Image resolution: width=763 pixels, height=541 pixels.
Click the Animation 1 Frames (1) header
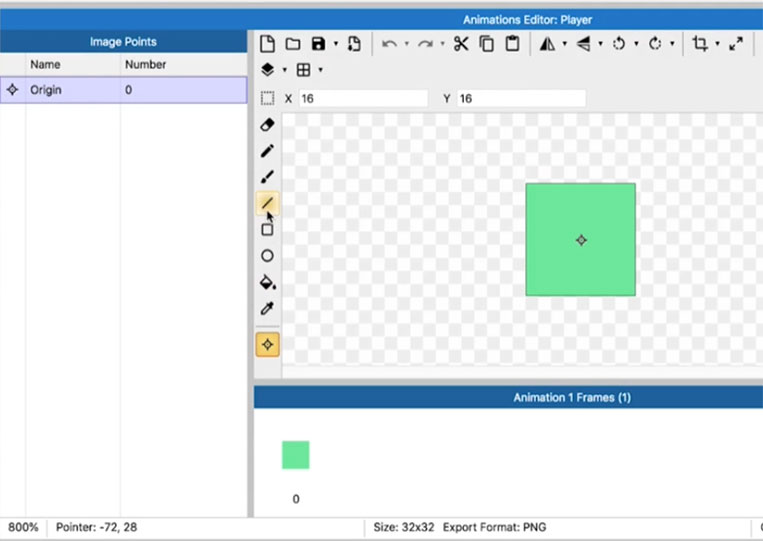(572, 397)
